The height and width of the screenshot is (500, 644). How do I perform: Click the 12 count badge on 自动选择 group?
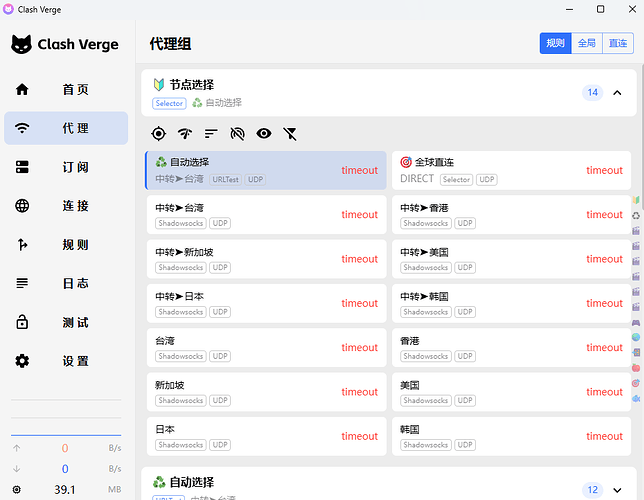point(592,490)
